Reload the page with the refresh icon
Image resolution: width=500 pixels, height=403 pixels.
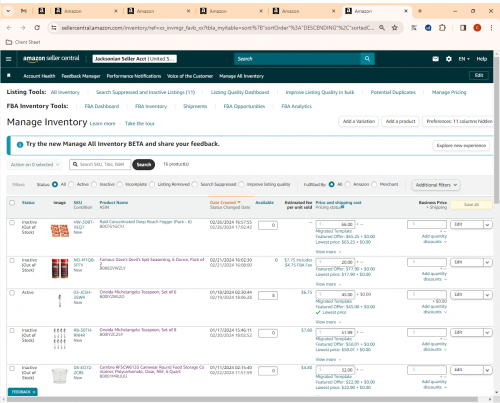pos(37,28)
